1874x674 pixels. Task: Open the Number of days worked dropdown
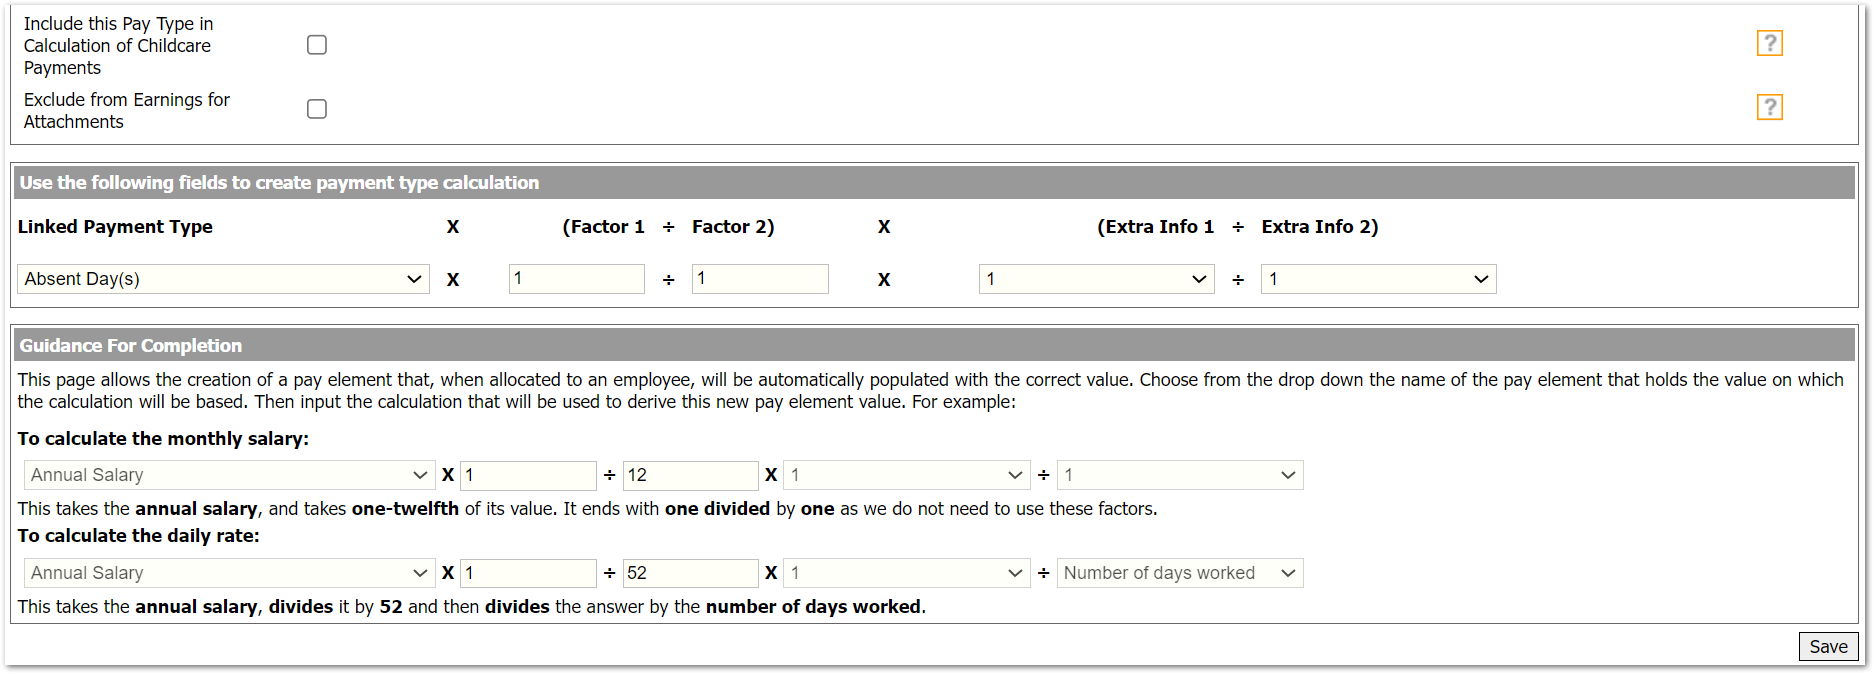click(1180, 573)
